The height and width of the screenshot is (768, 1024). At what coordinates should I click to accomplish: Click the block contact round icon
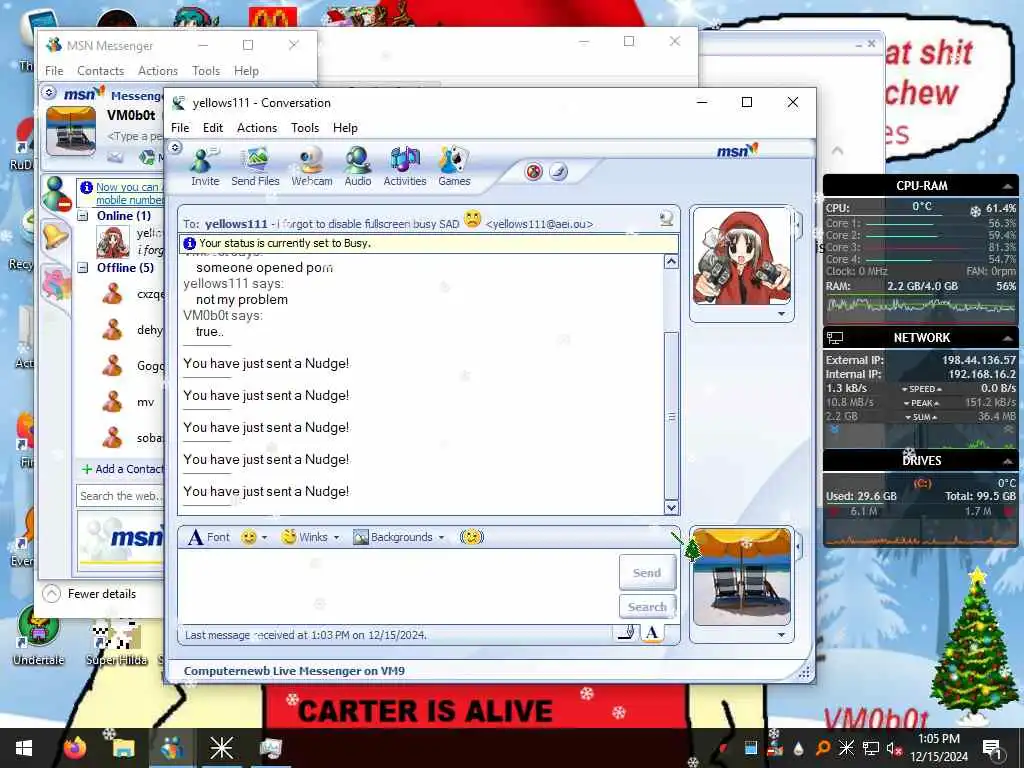[534, 172]
